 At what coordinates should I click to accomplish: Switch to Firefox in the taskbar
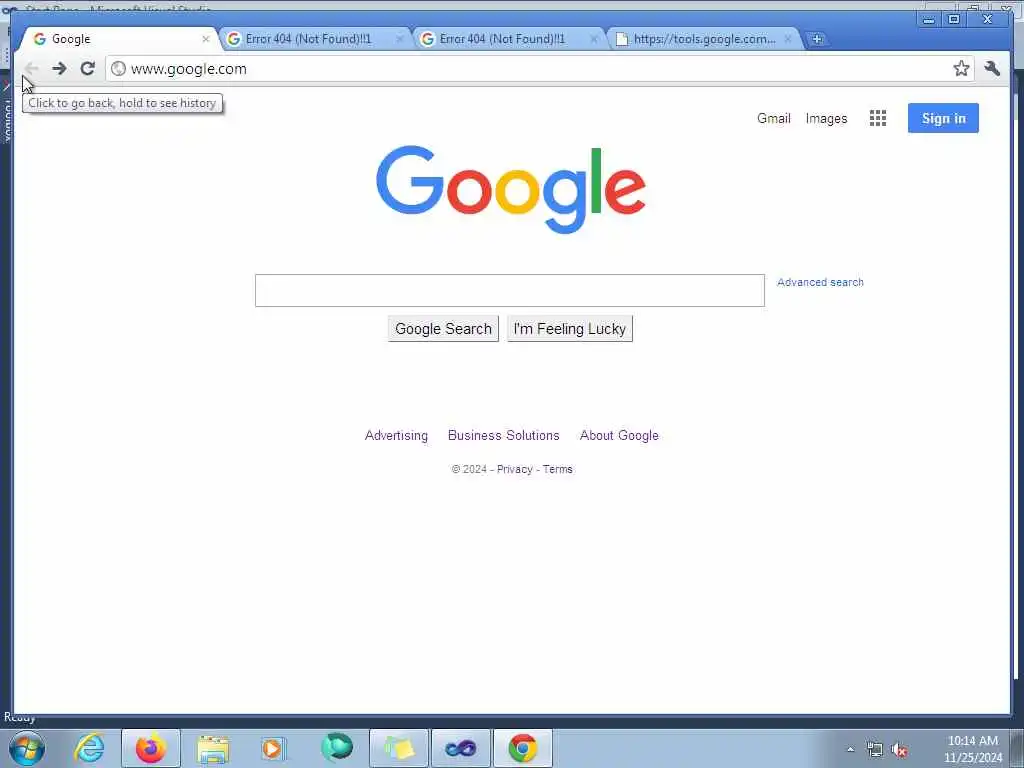coord(151,748)
